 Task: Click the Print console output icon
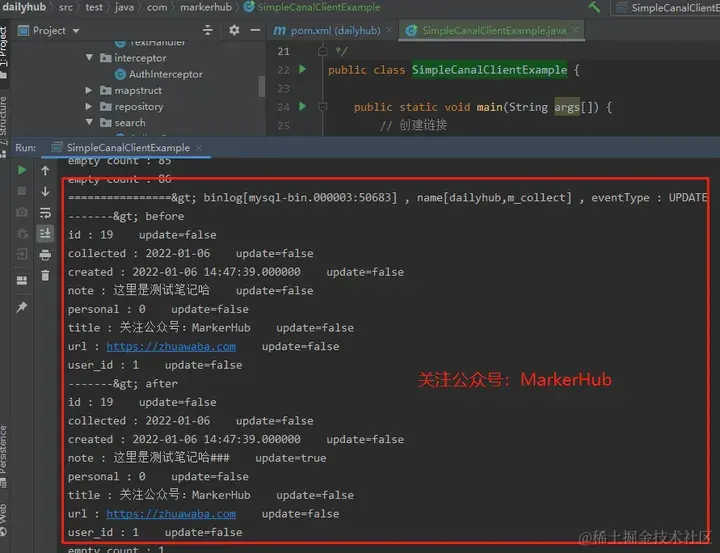coord(45,255)
